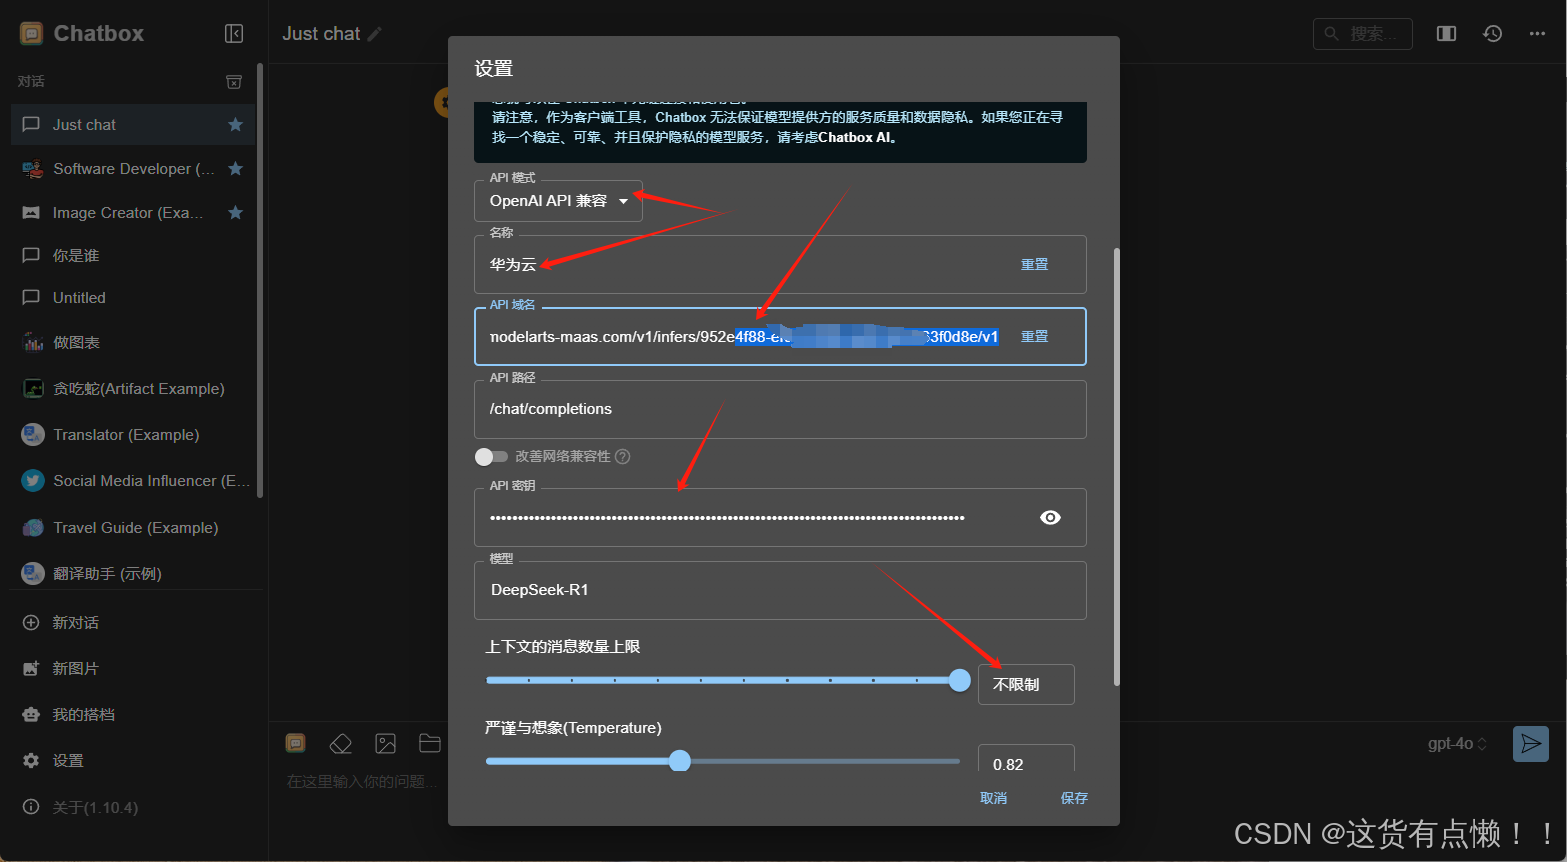
Task: Save settings with 保存
Action: [x=1074, y=798]
